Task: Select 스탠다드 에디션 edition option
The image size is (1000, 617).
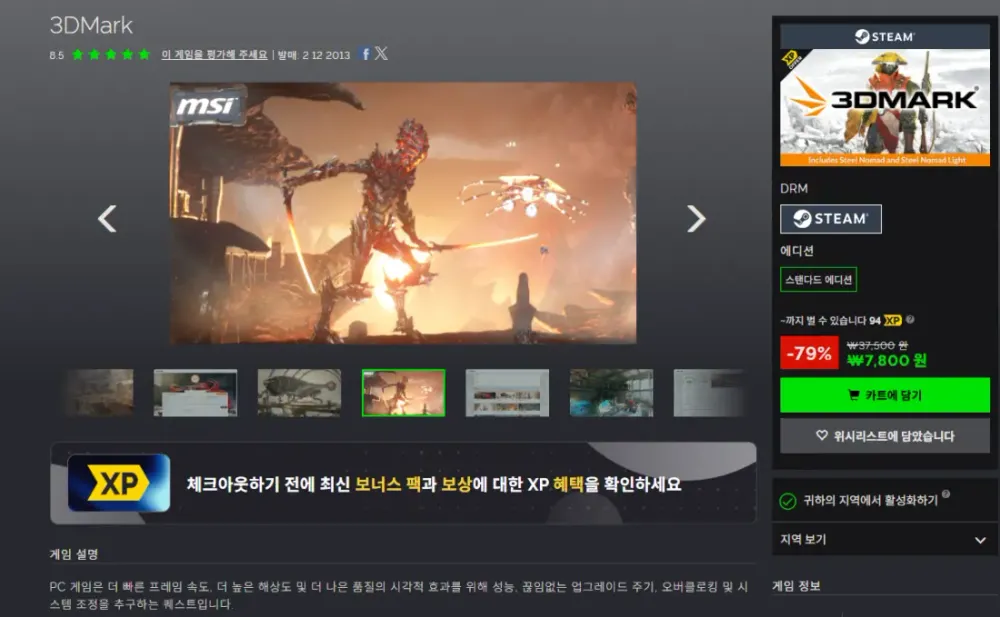Action: (x=818, y=279)
